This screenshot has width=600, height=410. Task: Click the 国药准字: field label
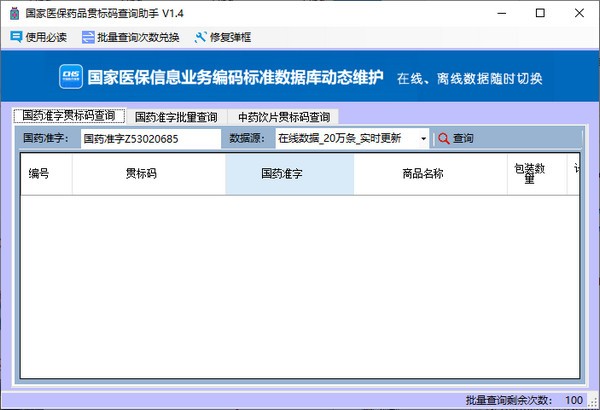pos(46,138)
